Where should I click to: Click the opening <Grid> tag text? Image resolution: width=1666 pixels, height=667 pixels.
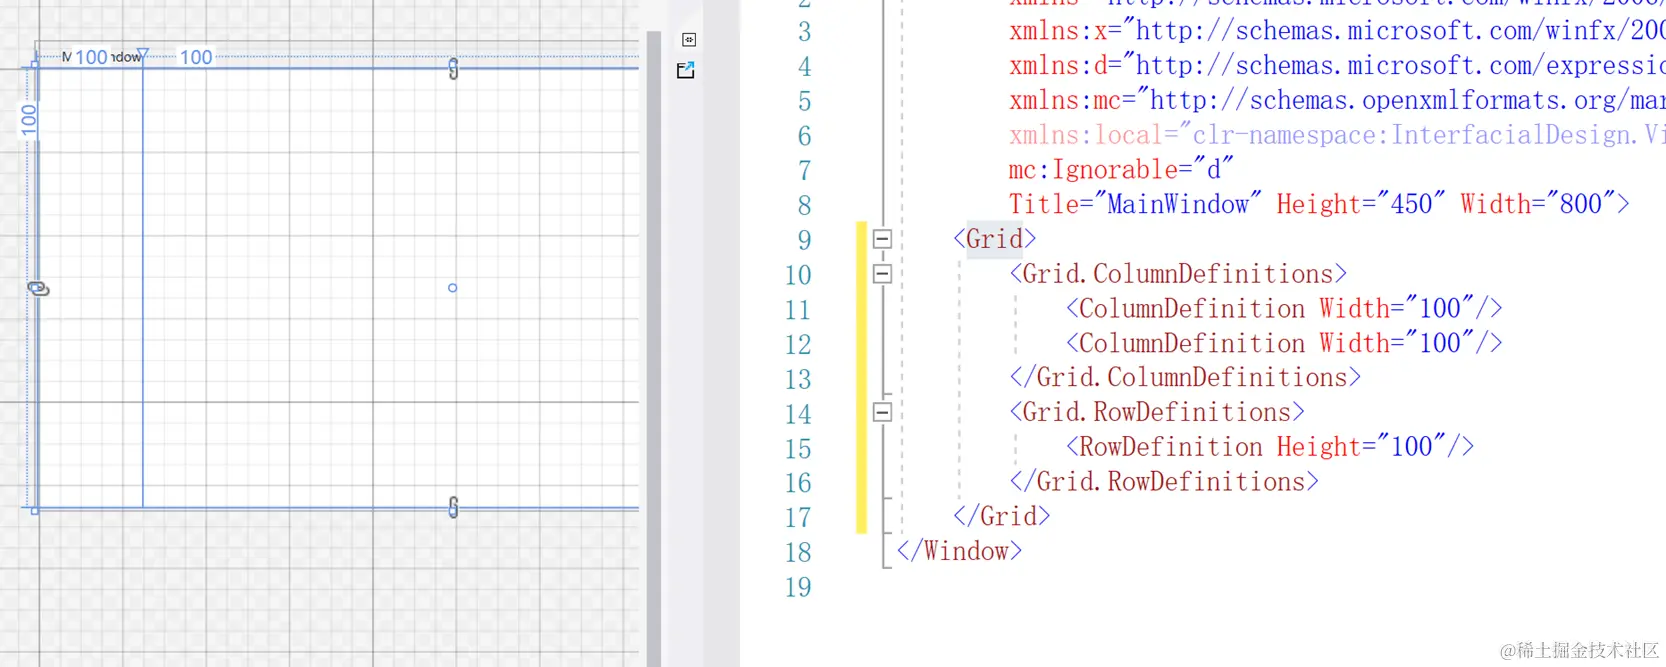pyautogui.click(x=995, y=239)
